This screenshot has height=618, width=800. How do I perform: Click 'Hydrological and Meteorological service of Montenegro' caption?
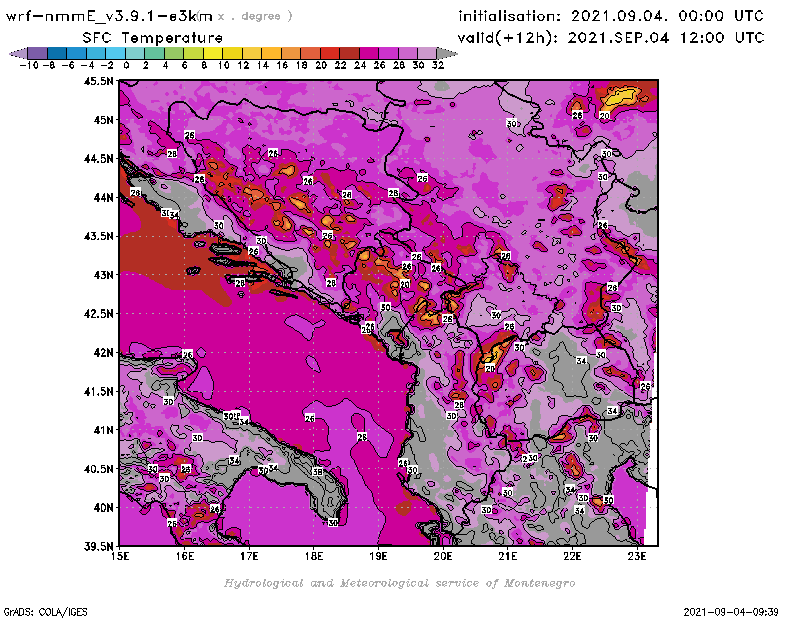tap(399, 583)
